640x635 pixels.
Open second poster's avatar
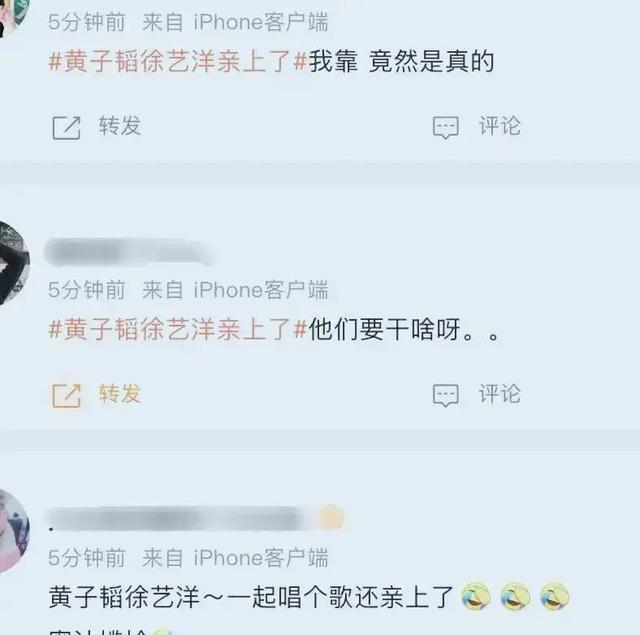tap(13, 263)
